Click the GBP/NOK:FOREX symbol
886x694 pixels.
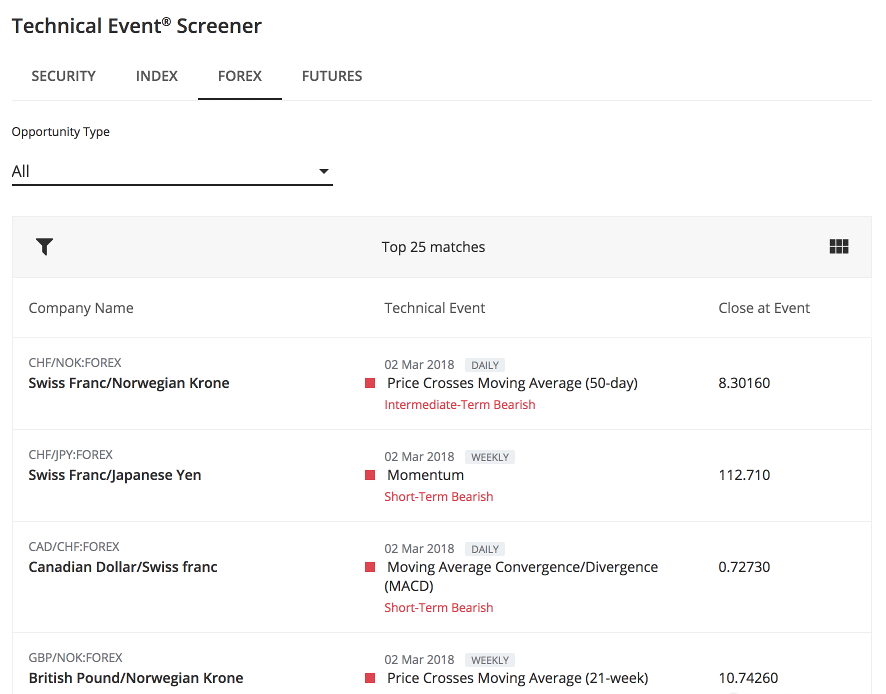76,658
